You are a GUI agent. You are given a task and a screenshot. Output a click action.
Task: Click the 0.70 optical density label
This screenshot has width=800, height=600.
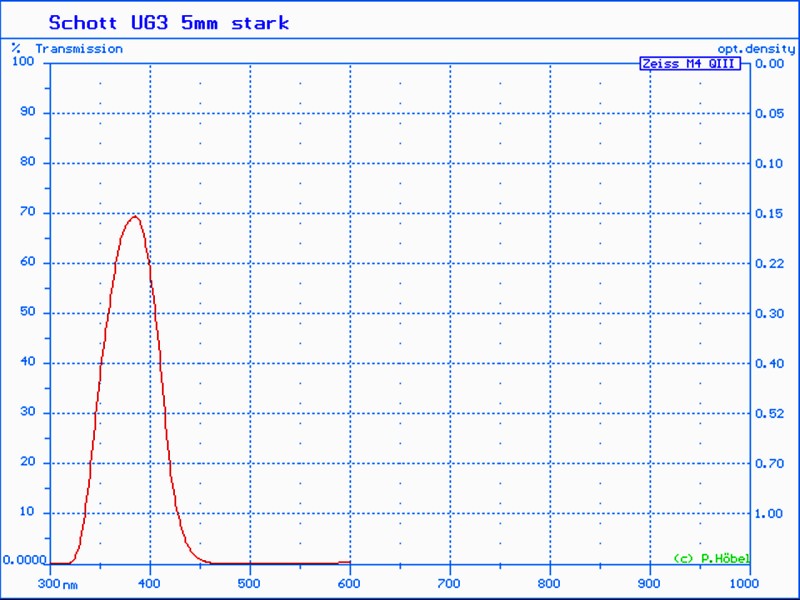tap(769, 463)
